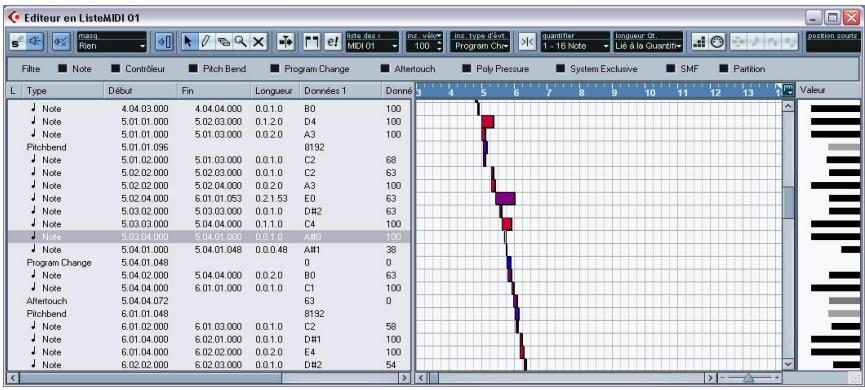865x390 pixels.
Task: Enable the SMF filter checkbox
Action: coord(671,69)
